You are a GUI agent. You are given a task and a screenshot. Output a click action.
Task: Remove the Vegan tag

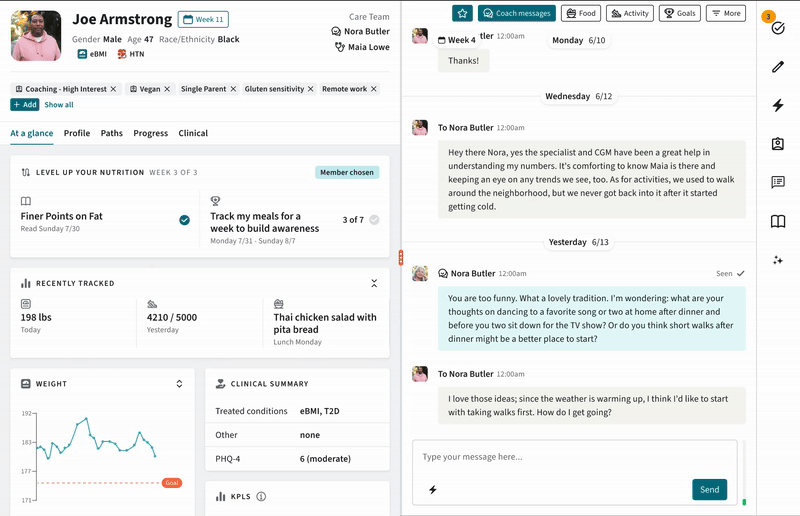pyautogui.click(x=170, y=89)
